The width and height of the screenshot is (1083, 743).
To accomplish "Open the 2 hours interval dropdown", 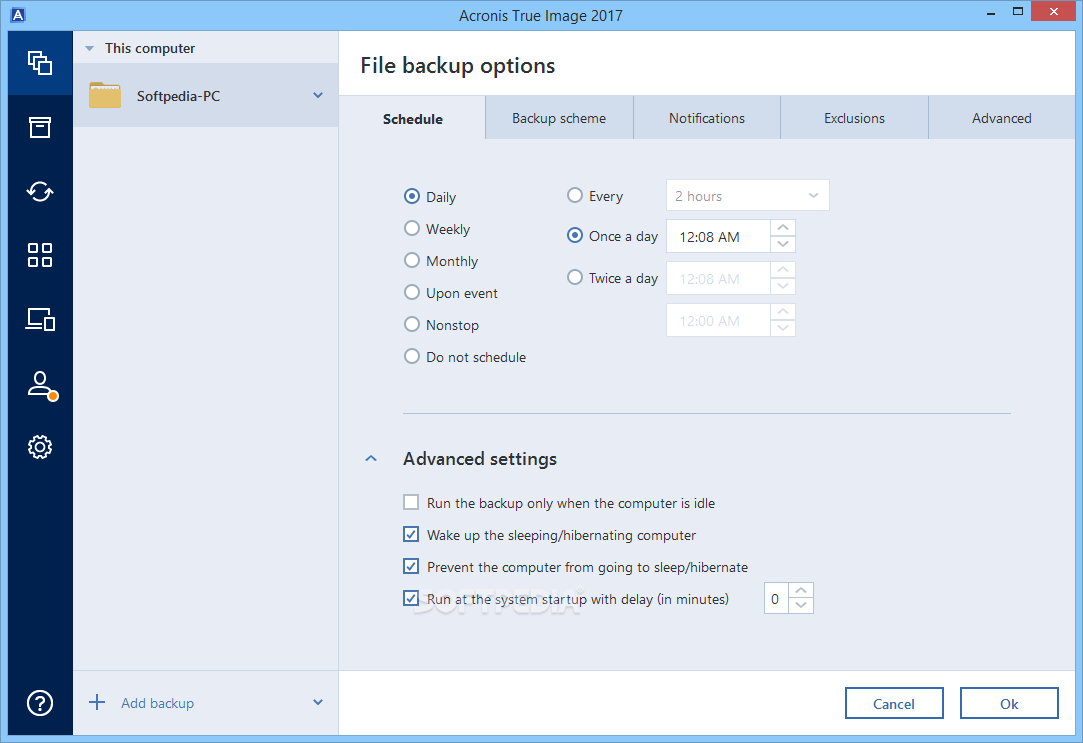I will (747, 195).
